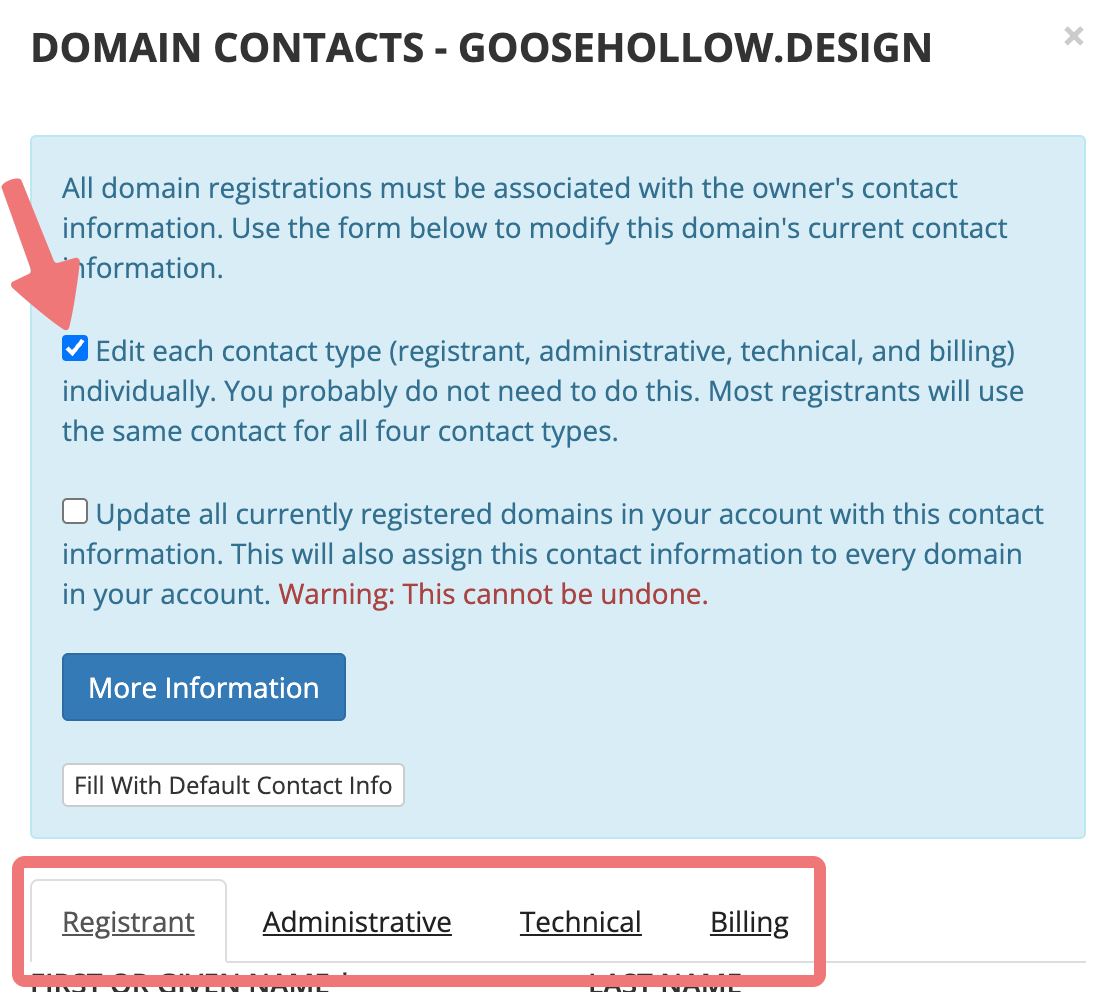The image size is (1112, 992).
Task: Click the 'Update all currently registered domains' label
Action: (x=570, y=515)
